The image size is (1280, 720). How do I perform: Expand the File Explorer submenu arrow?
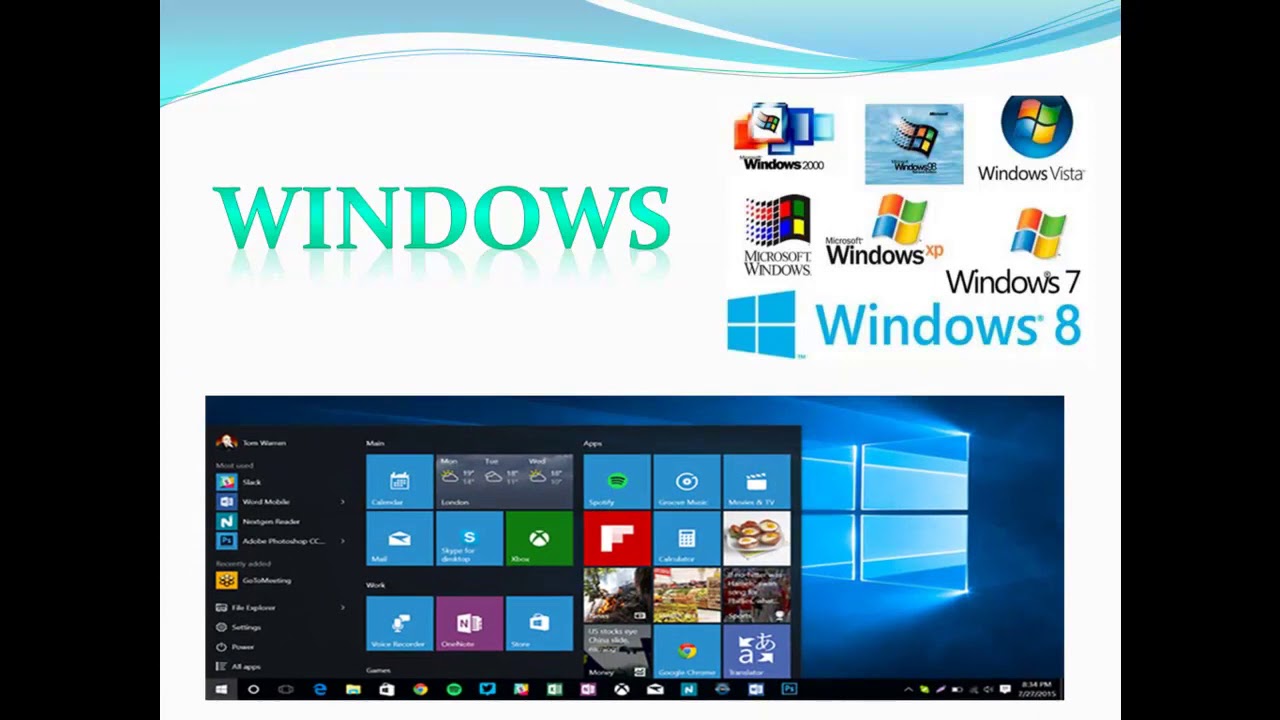(343, 607)
